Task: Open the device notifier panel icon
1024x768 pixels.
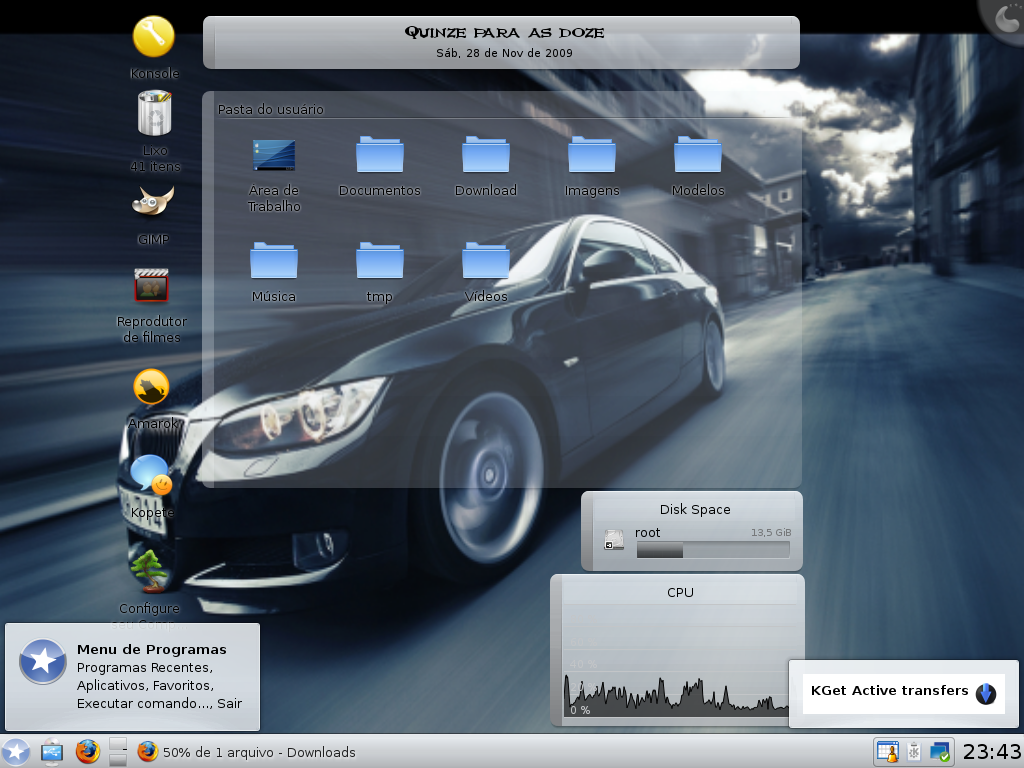Action: (x=52, y=752)
